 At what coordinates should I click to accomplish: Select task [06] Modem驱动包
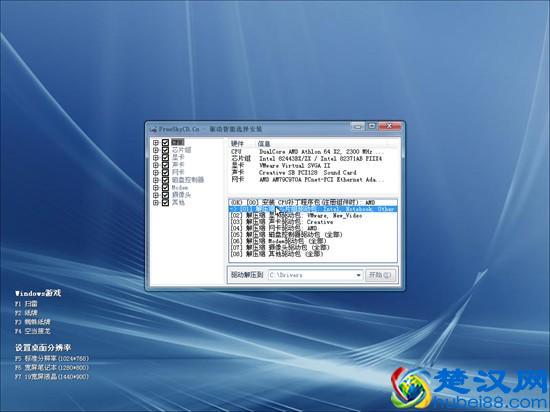click(313, 241)
